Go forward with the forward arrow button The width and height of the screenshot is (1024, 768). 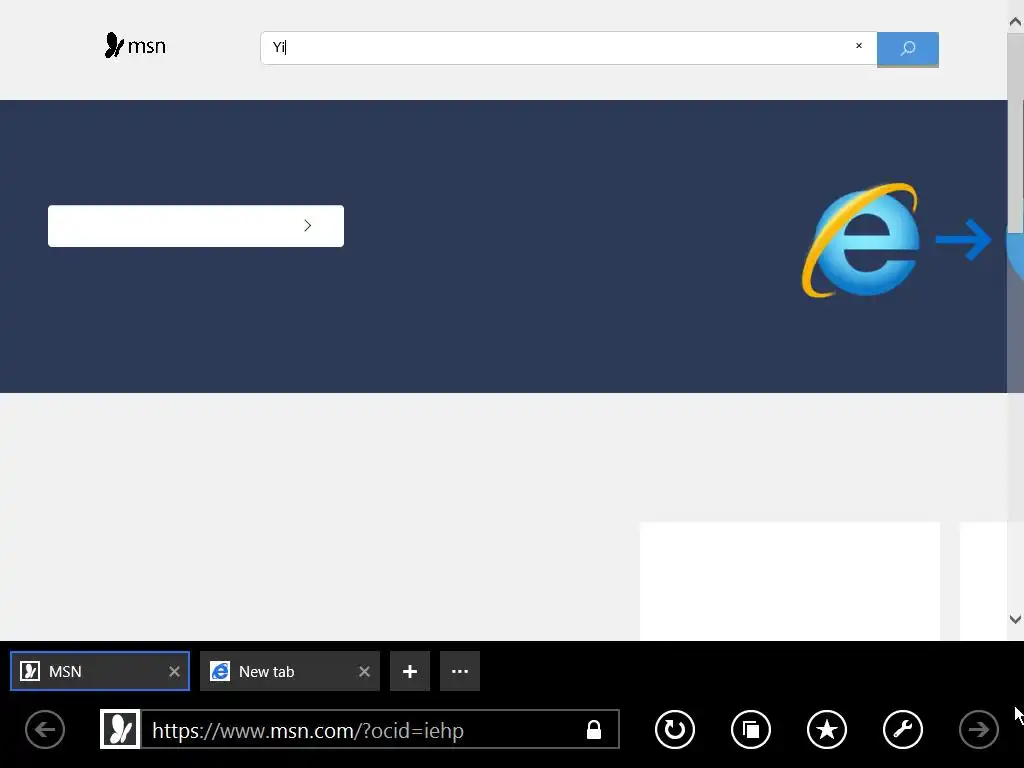979,729
